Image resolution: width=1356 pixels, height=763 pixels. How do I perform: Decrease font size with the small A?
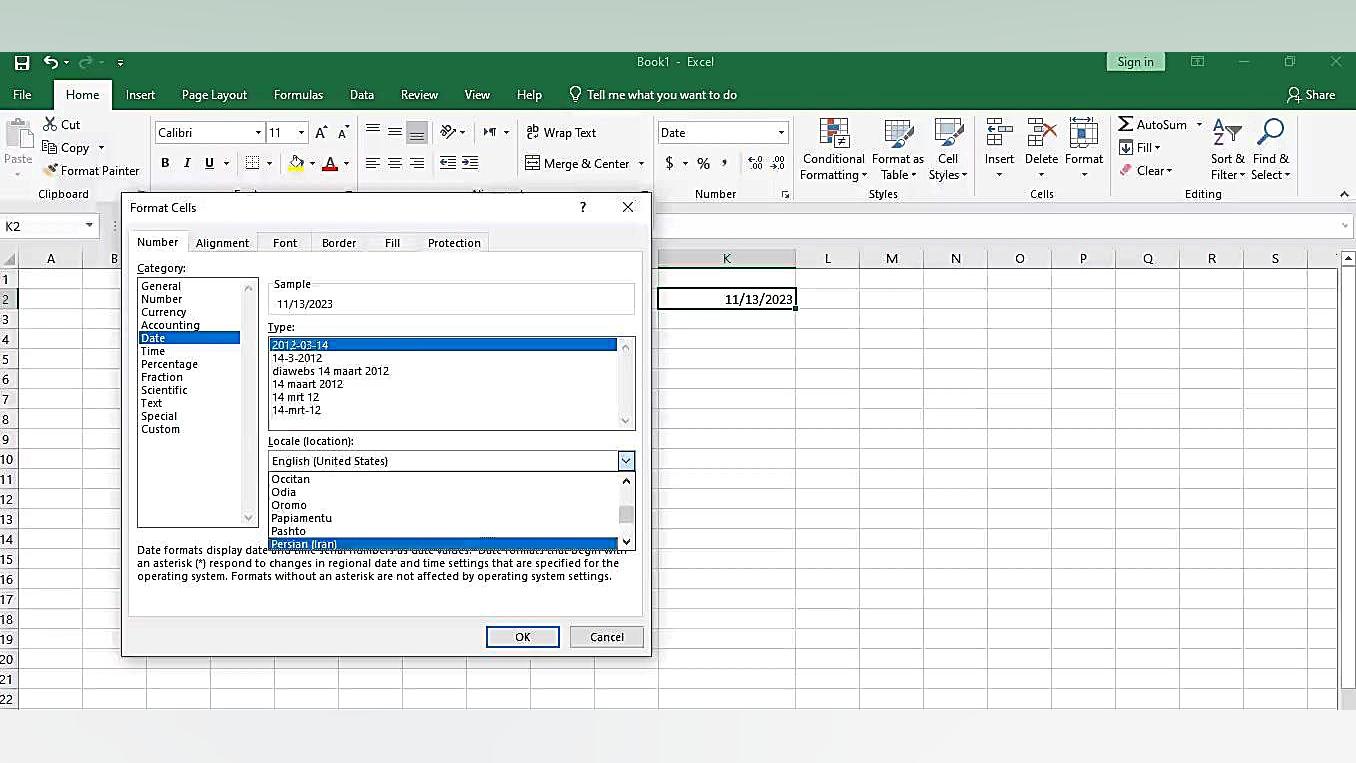(x=343, y=132)
